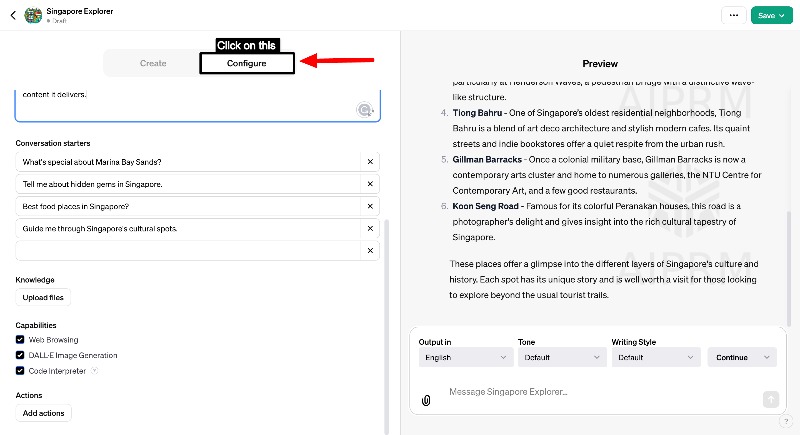
Task: Click the Add actions button
Action: click(x=44, y=413)
